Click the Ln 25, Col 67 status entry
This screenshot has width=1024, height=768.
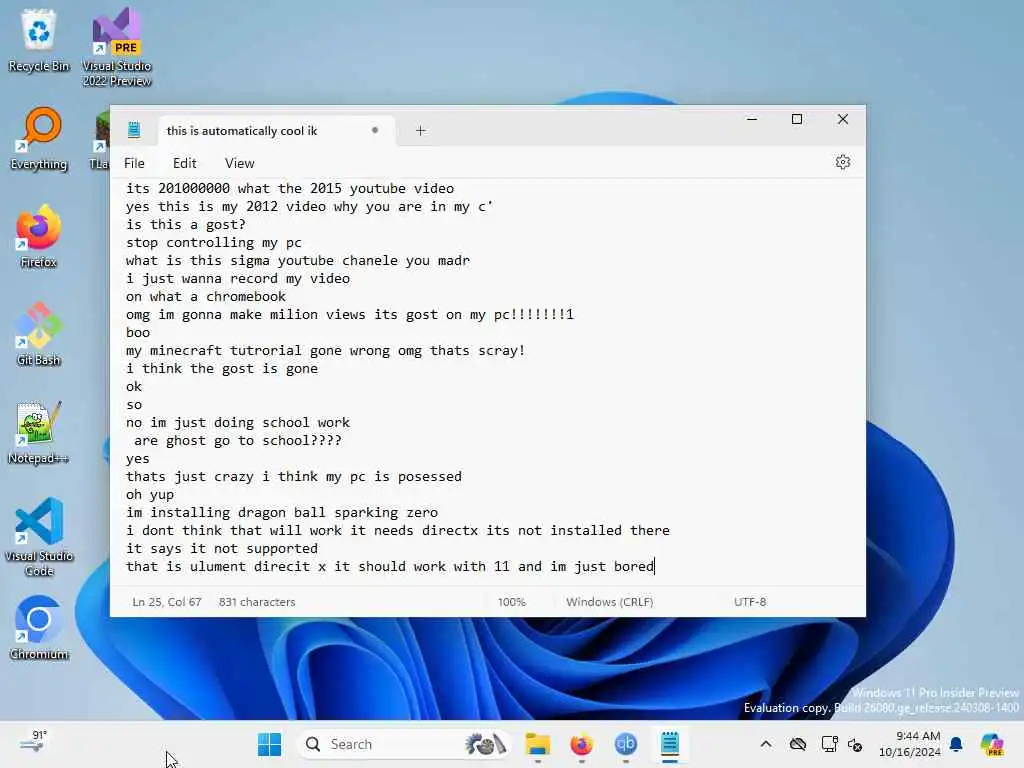point(167,601)
